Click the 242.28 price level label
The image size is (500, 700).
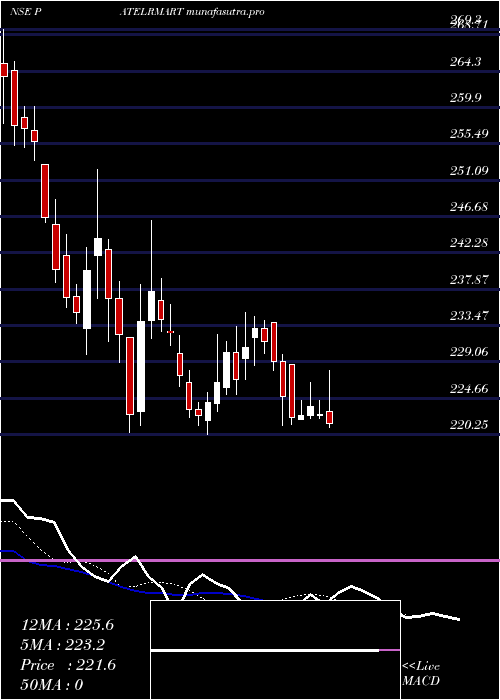468,243
